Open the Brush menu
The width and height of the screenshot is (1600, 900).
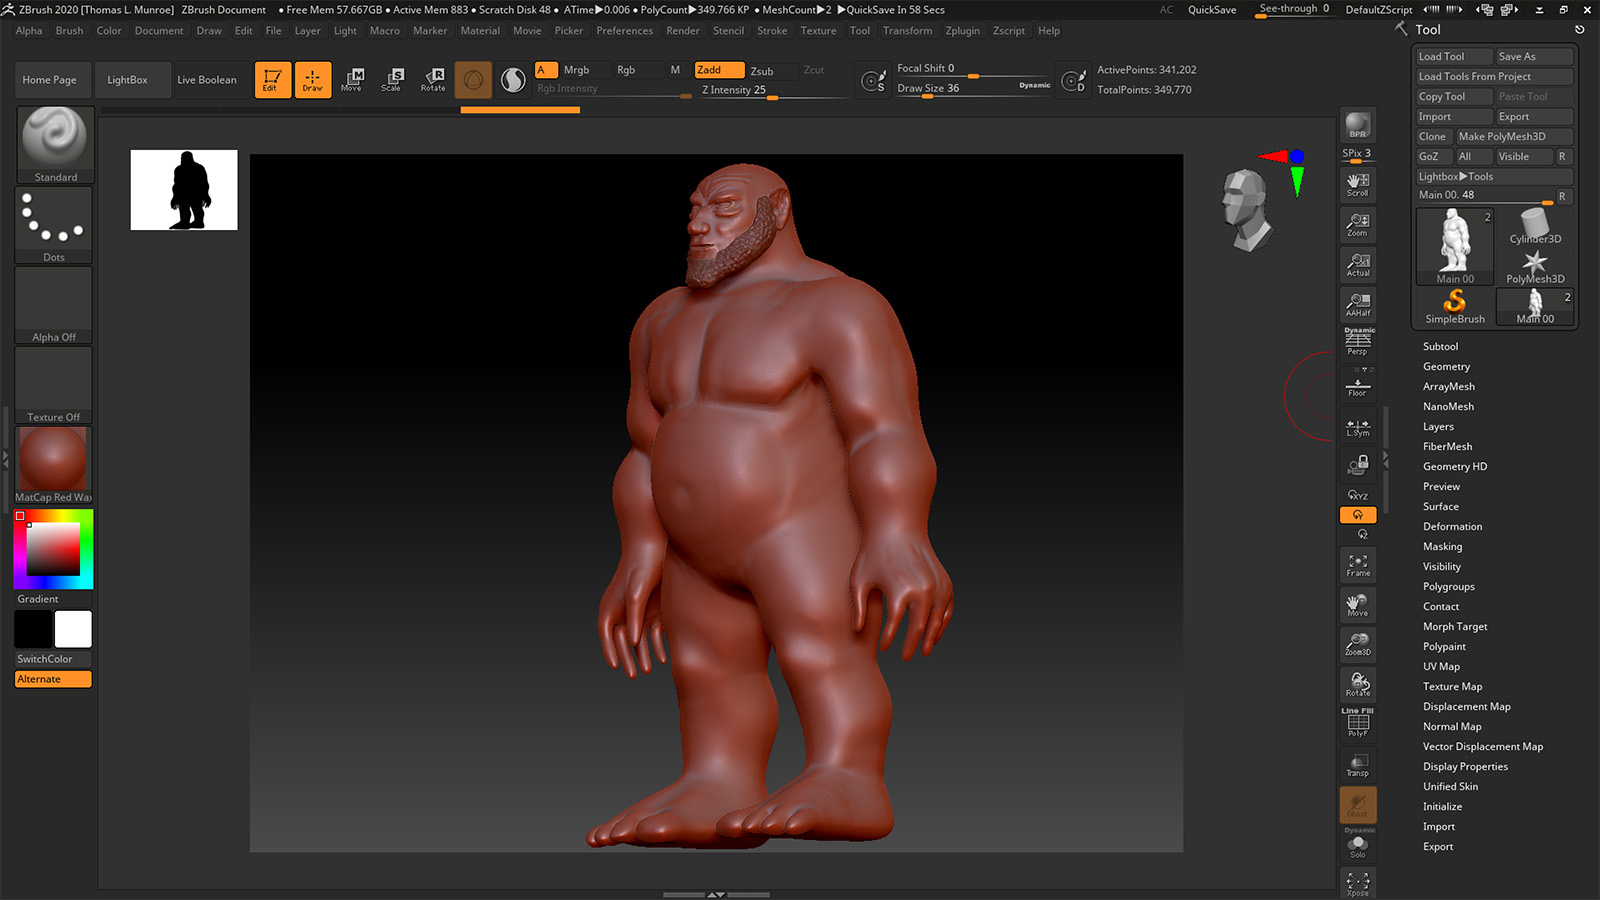(69, 31)
